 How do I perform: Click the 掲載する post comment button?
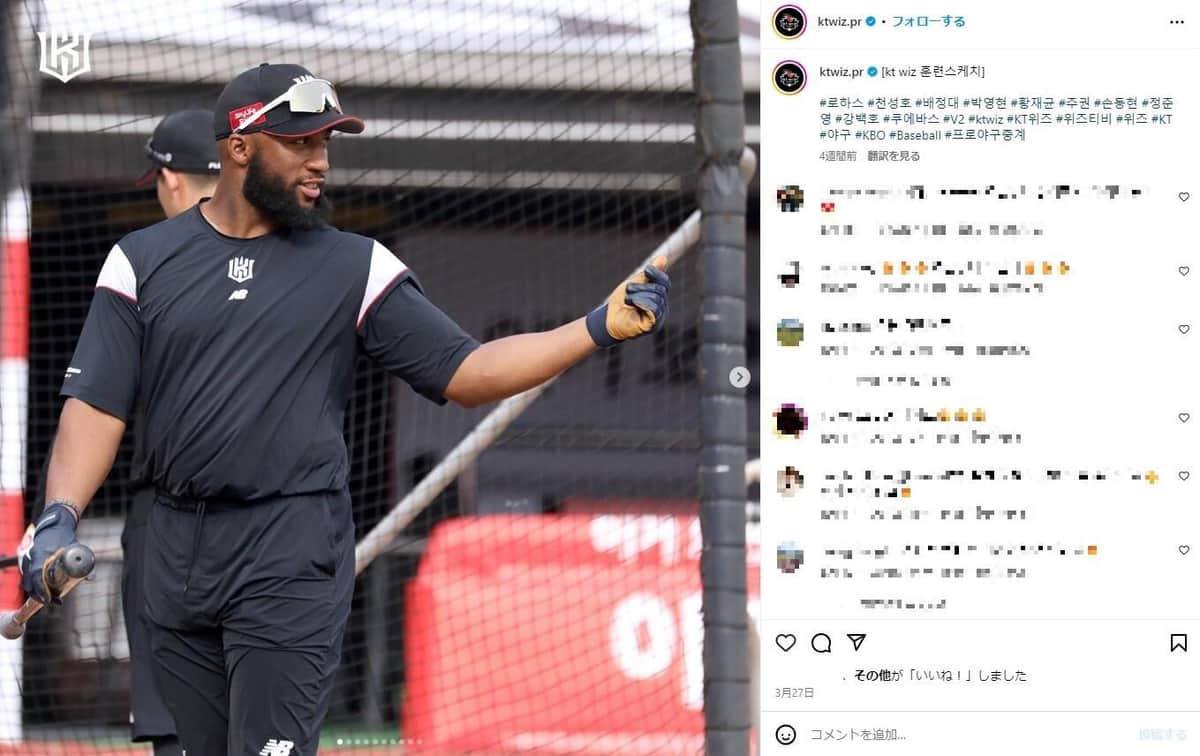[1163, 735]
